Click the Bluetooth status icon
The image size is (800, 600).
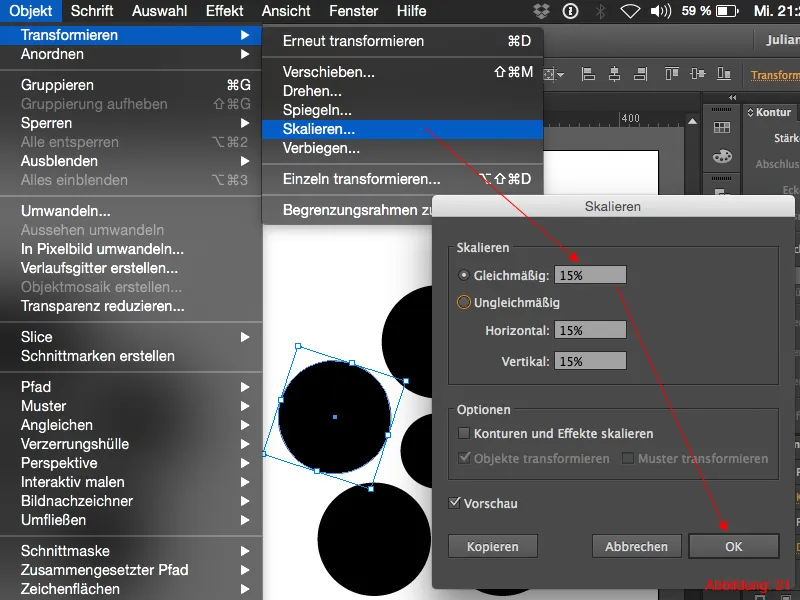[x=601, y=11]
